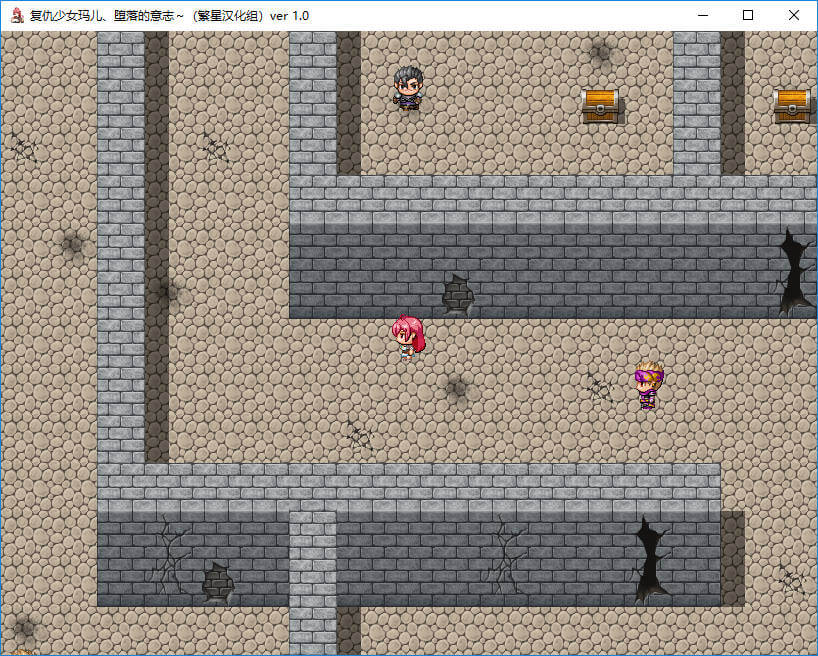
Task: Inspect crumbled brick hole in lower-left wall
Action: [217, 583]
